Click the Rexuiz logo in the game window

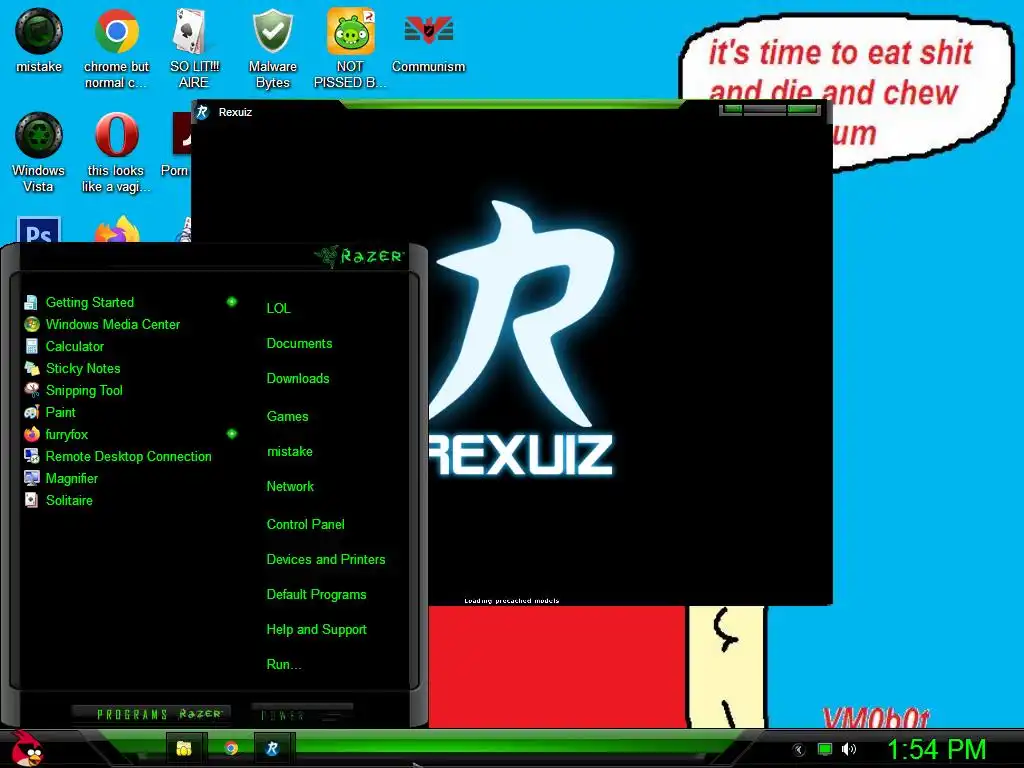click(x=522, y=338)
